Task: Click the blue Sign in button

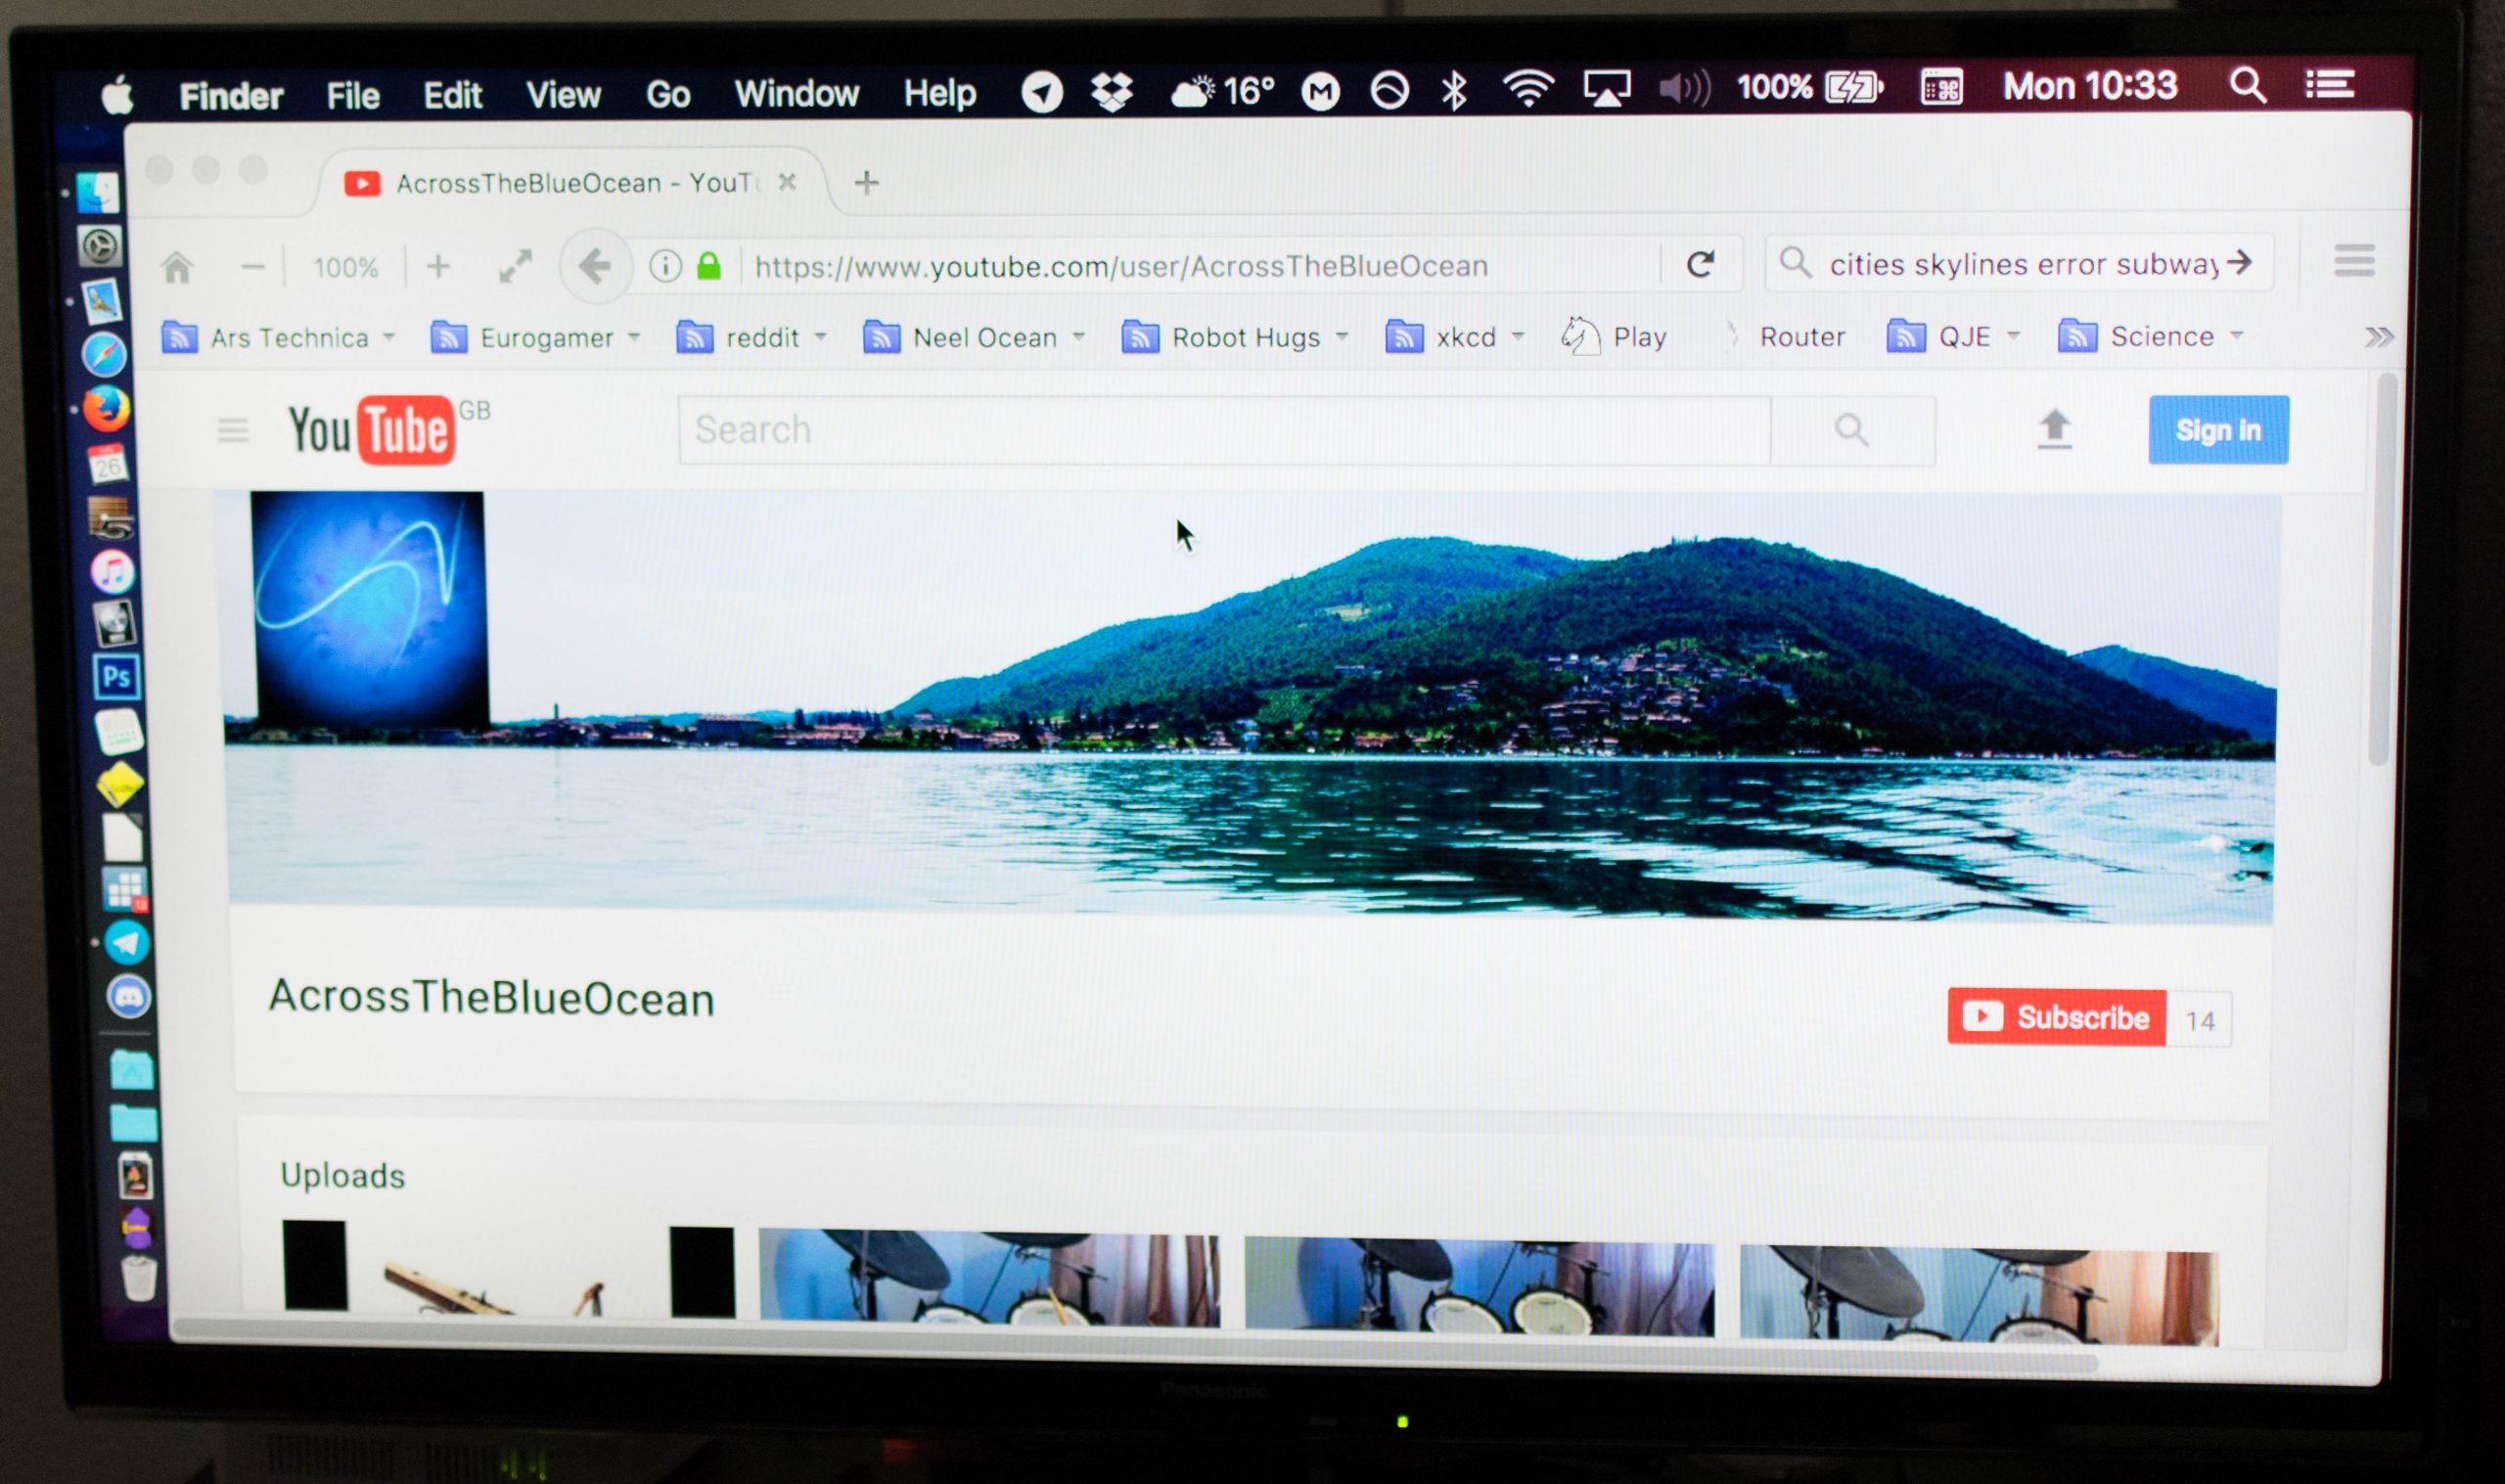Action: [2217, 430]
